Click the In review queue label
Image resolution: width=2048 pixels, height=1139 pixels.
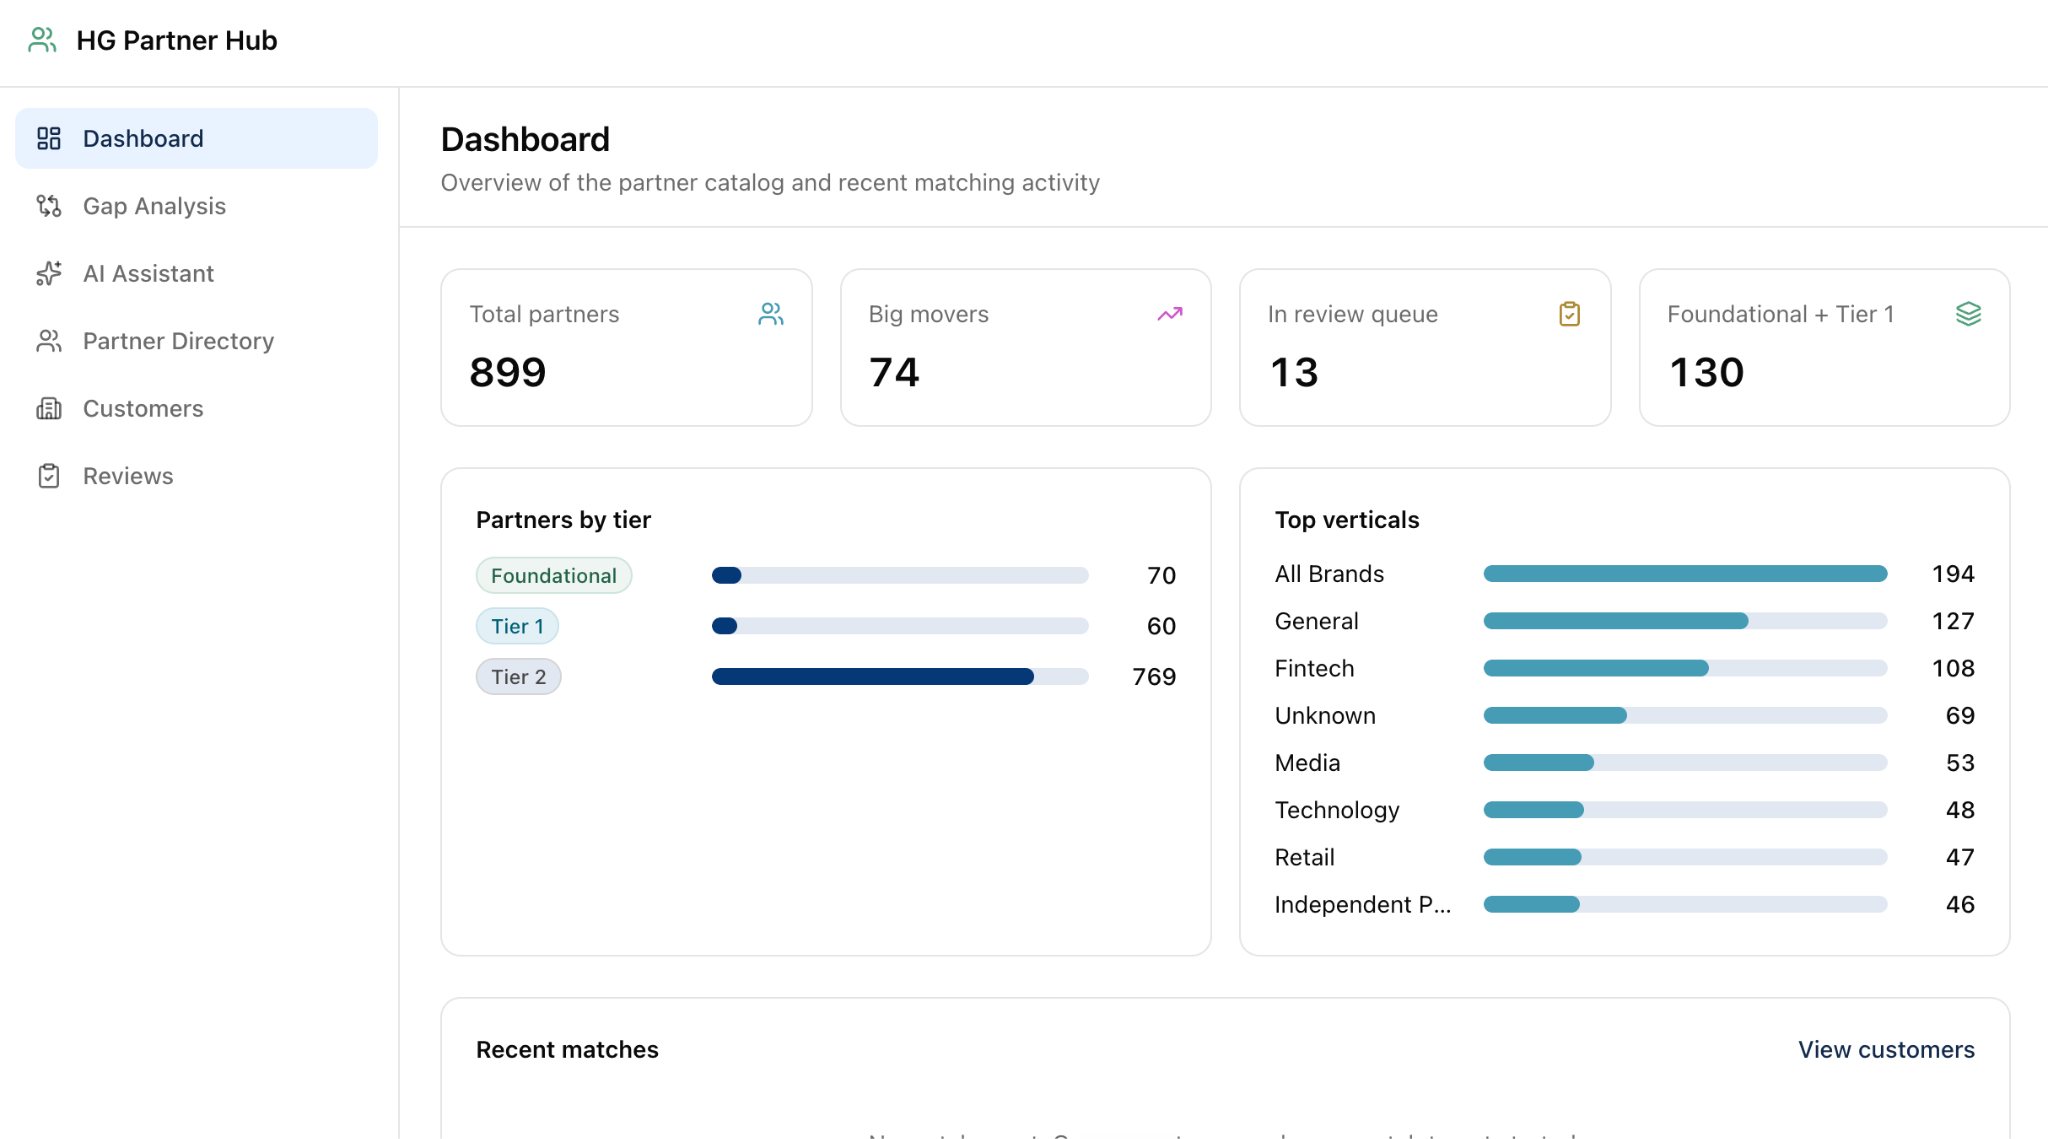(1352, 314)
